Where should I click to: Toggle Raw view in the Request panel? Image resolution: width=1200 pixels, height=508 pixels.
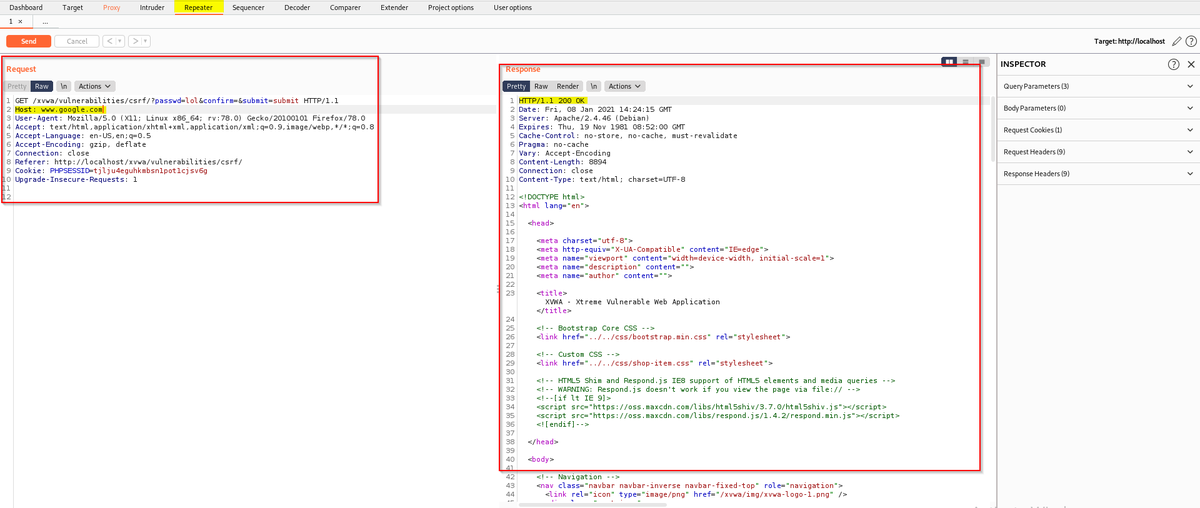41,86
